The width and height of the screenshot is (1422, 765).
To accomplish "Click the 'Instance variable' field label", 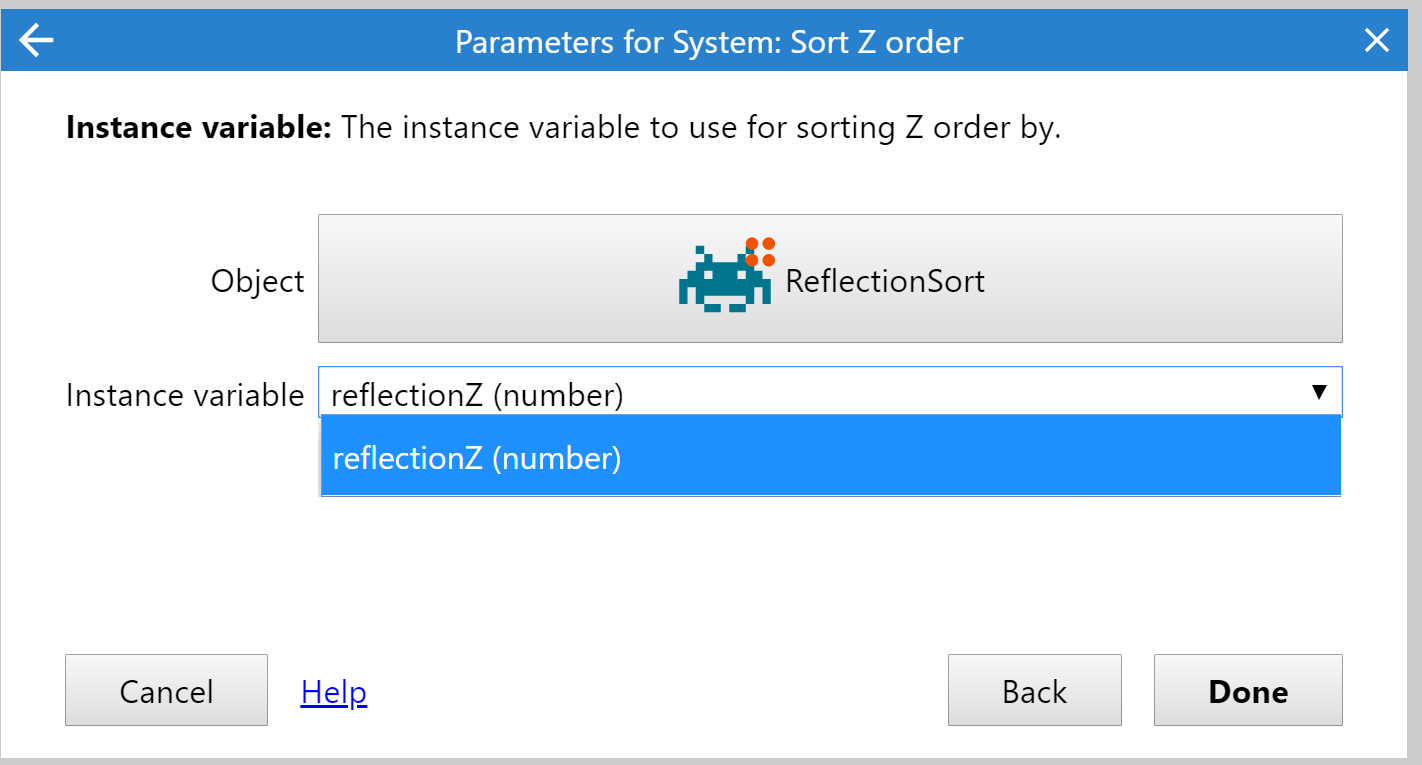I will point(185,395).
